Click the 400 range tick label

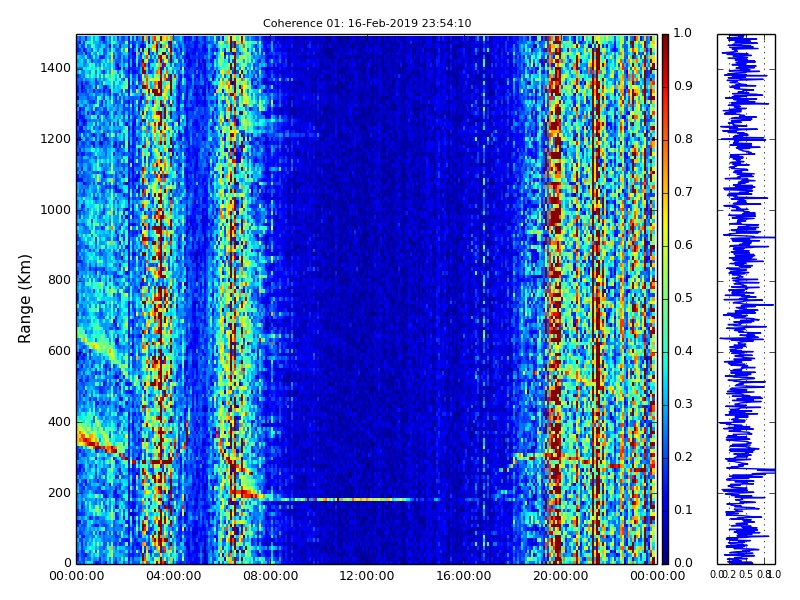tap(59, 422)
